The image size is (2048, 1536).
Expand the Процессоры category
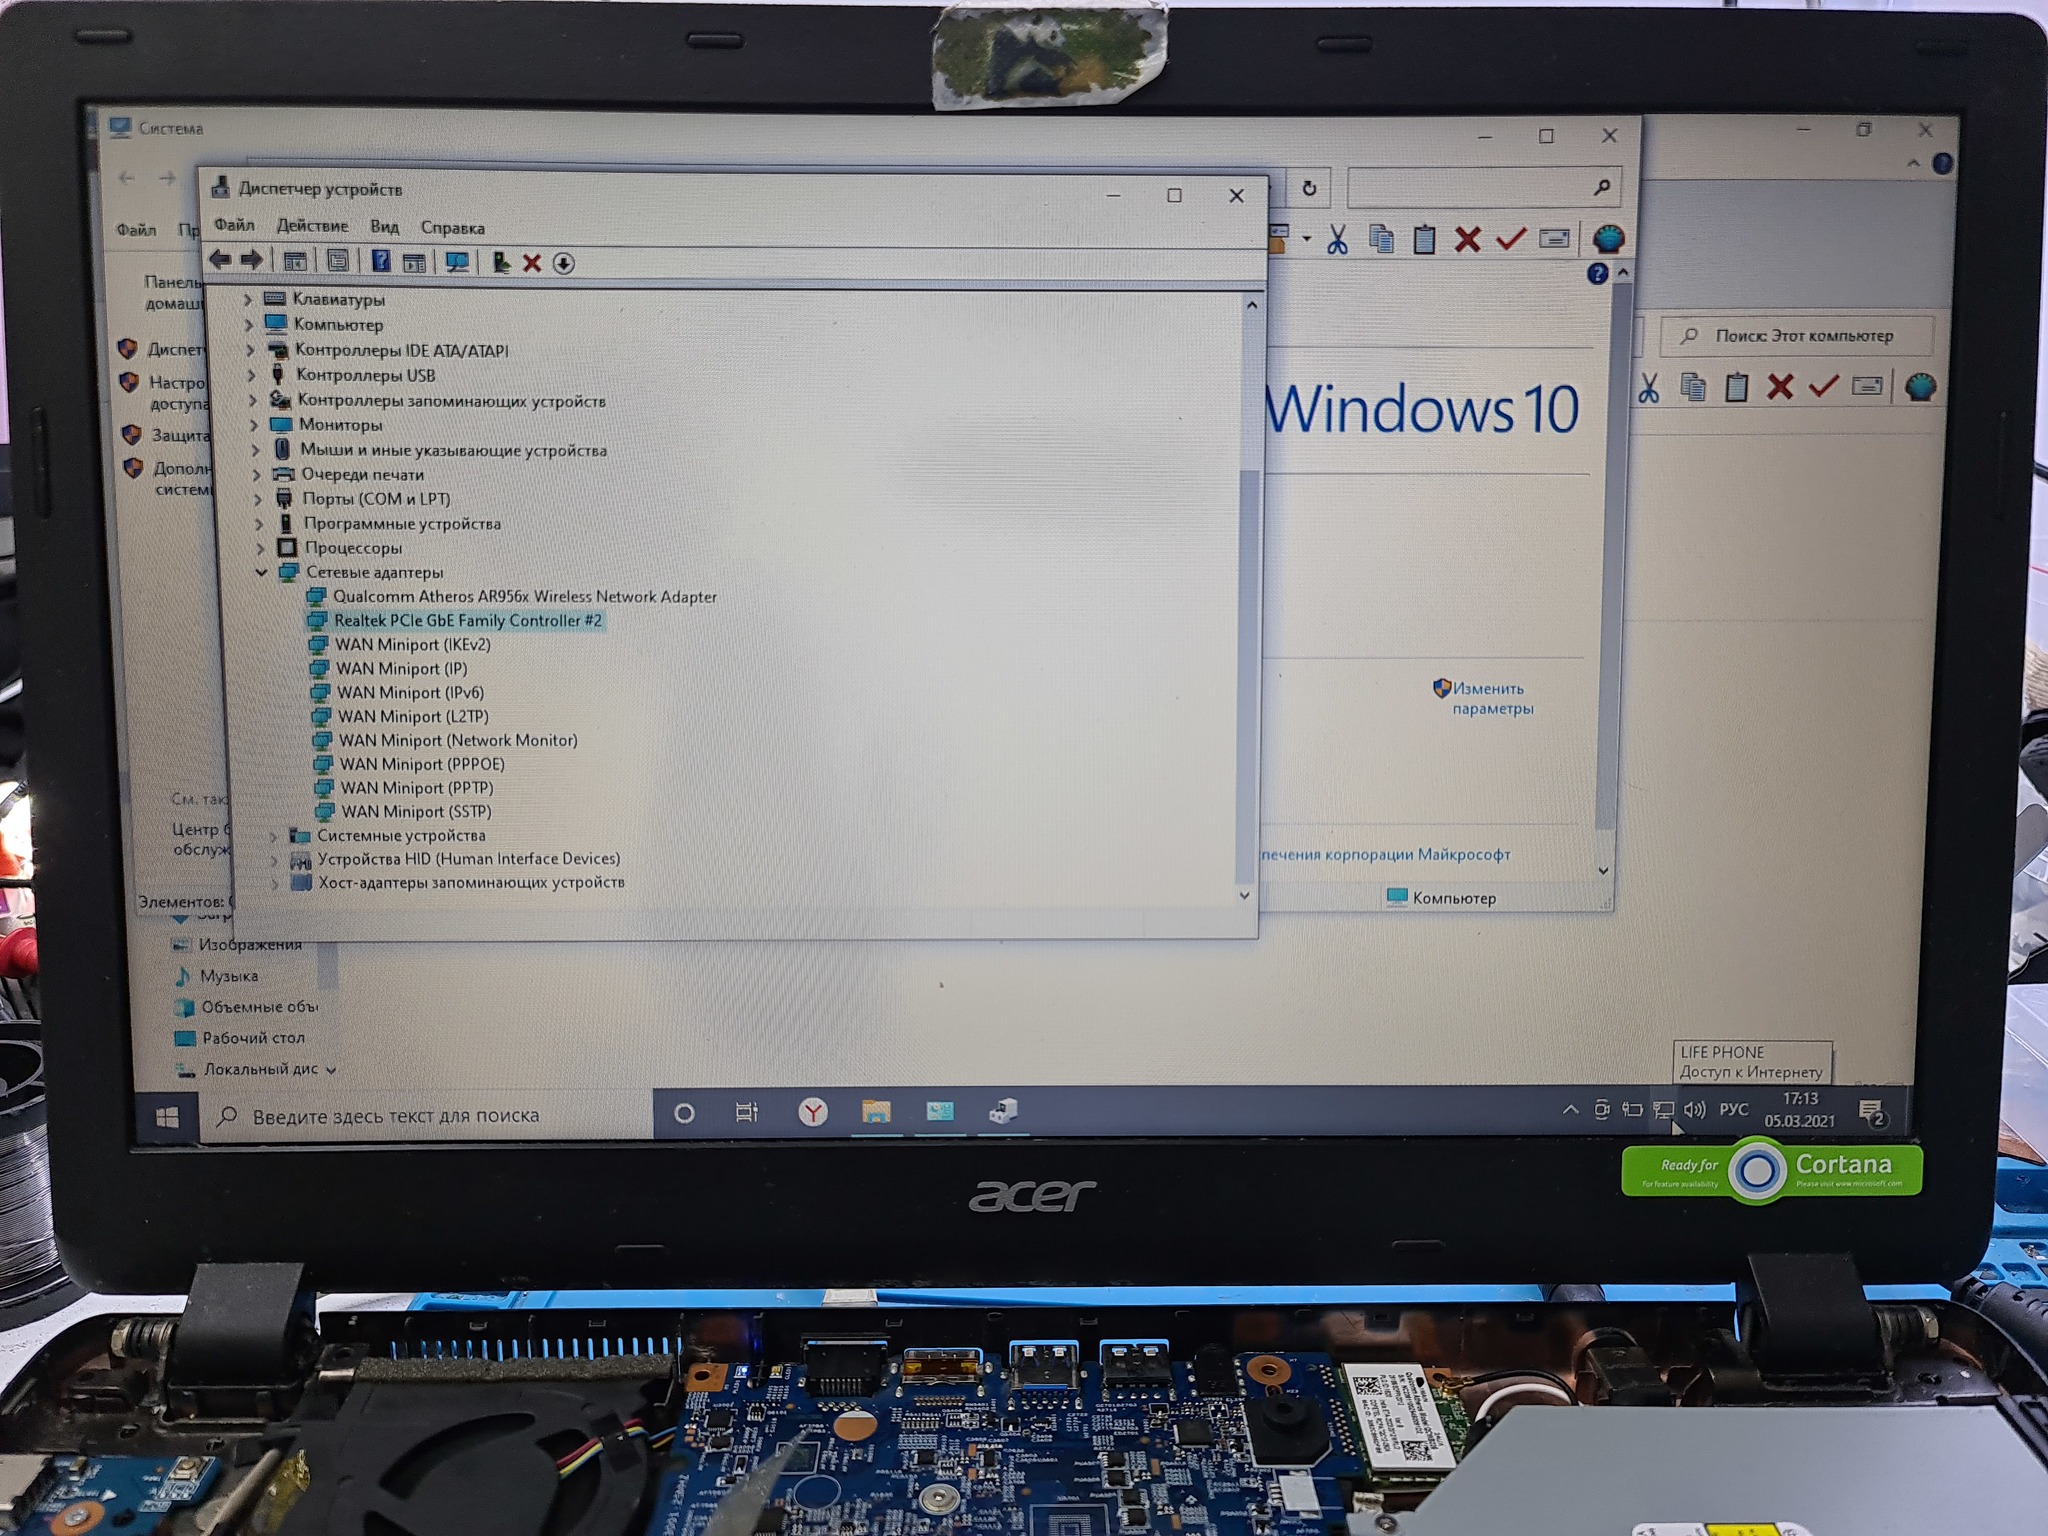click(x=260, y=548)
